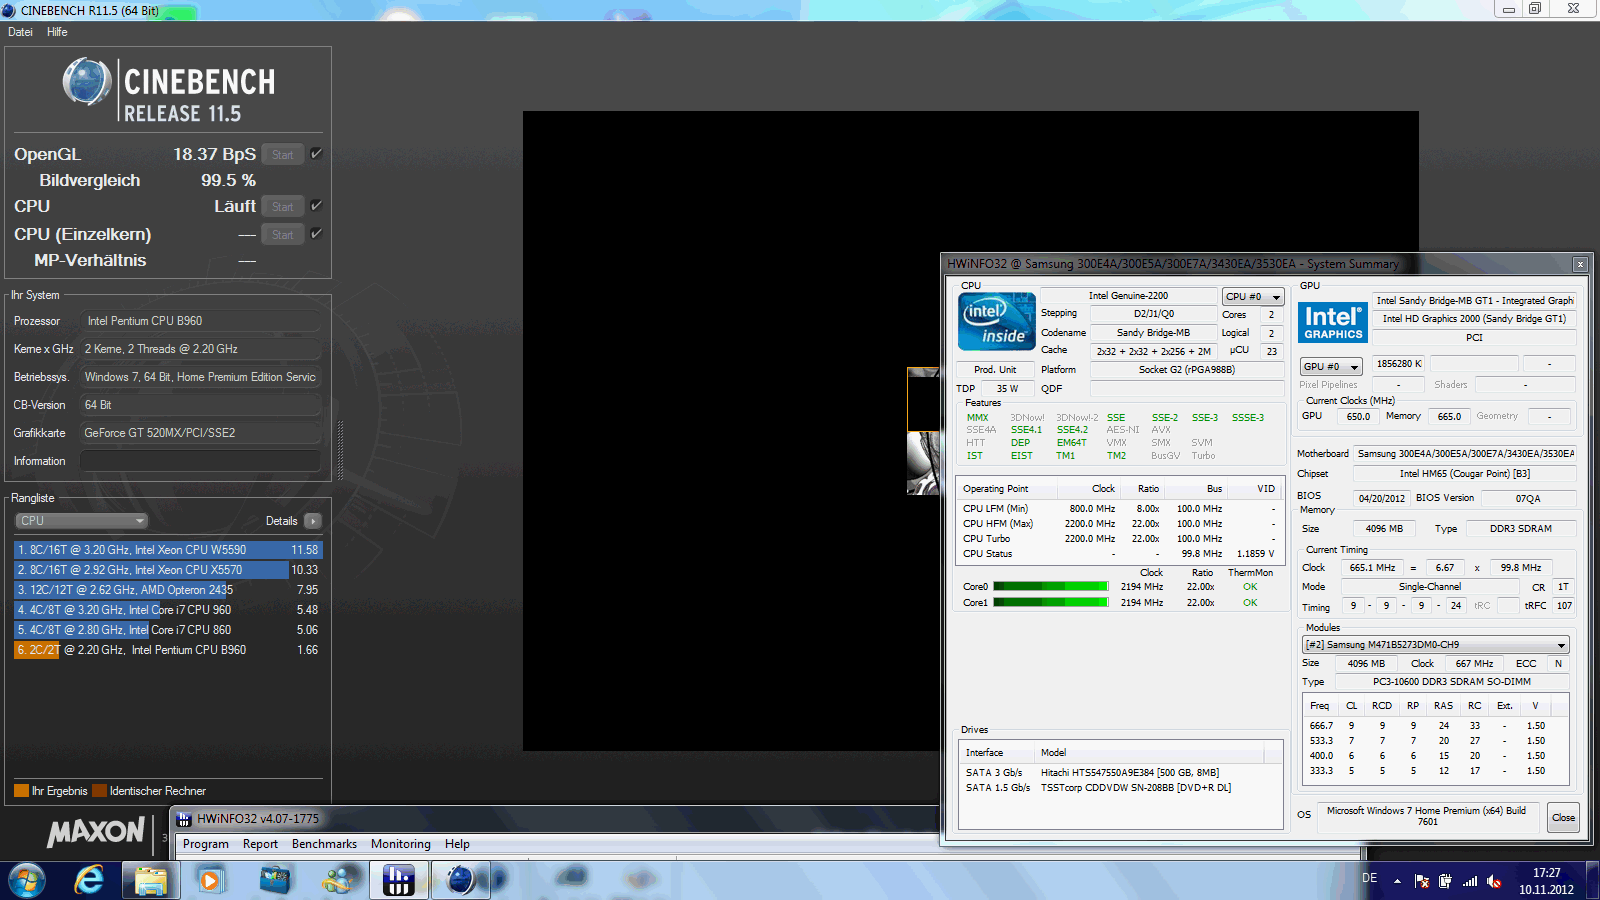Click the Information input field in Cinebench
This screenshot has width=1600, height=900.
pos(200,461)
